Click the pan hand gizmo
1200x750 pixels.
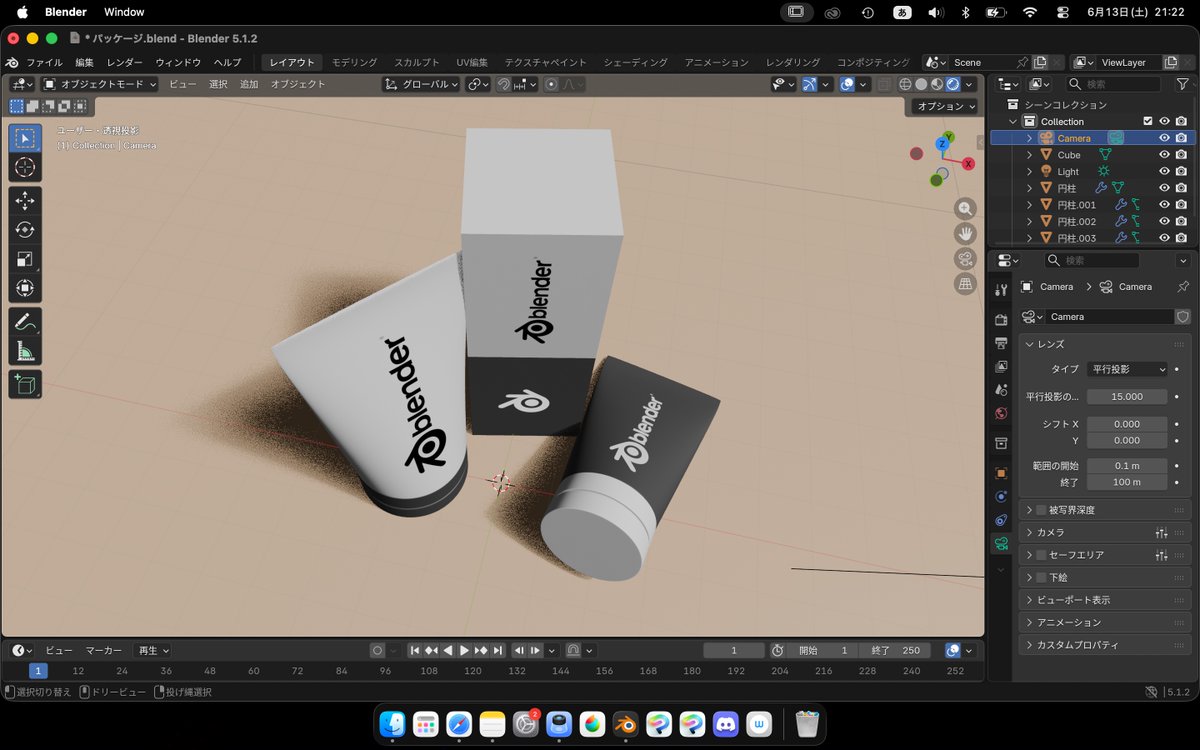coord(965,233)
